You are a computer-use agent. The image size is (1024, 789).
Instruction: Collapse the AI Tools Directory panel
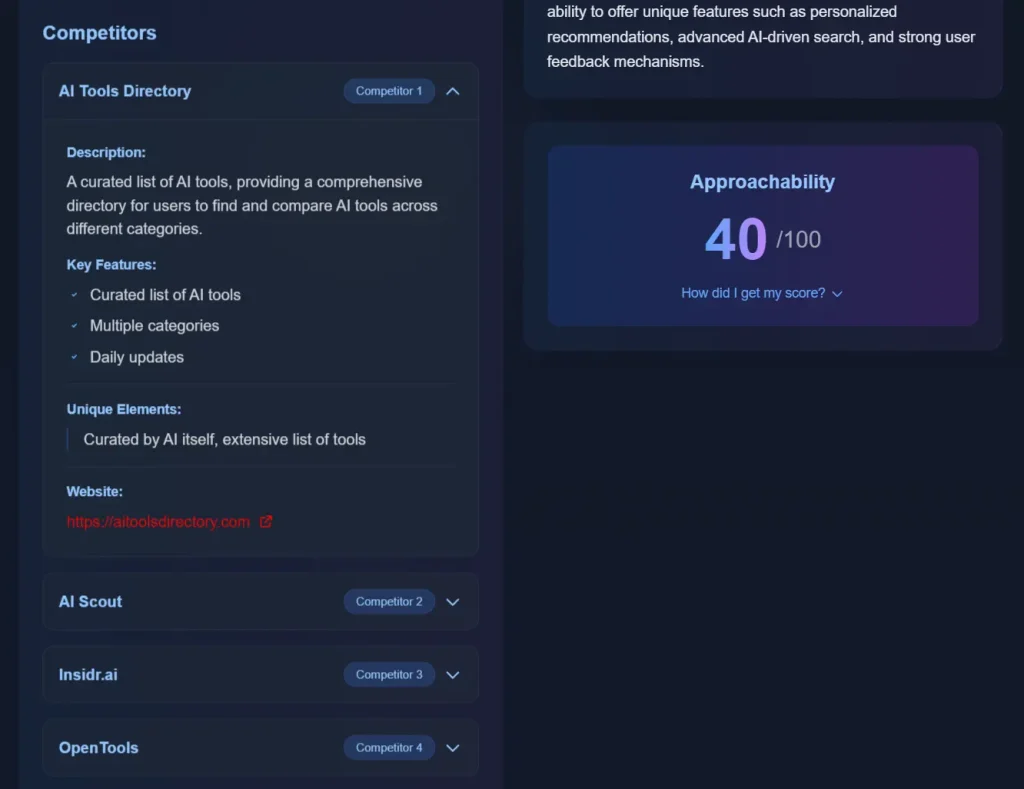[452, 91]
